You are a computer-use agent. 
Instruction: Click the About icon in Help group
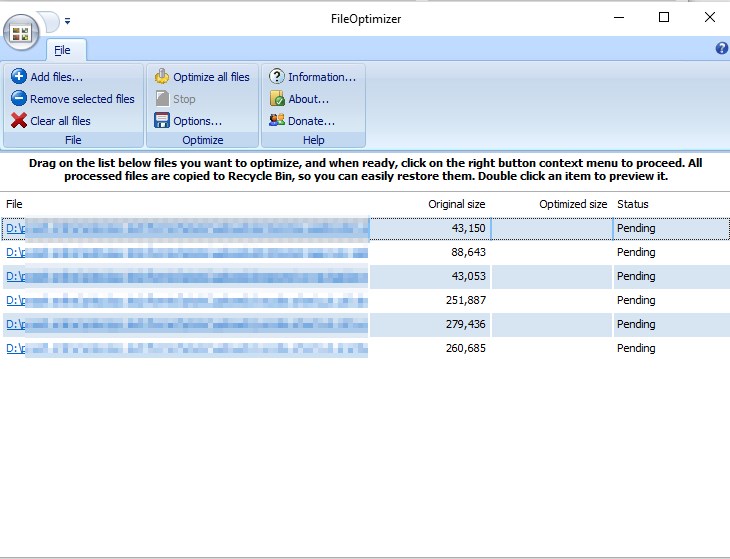[x=277, y=99]
